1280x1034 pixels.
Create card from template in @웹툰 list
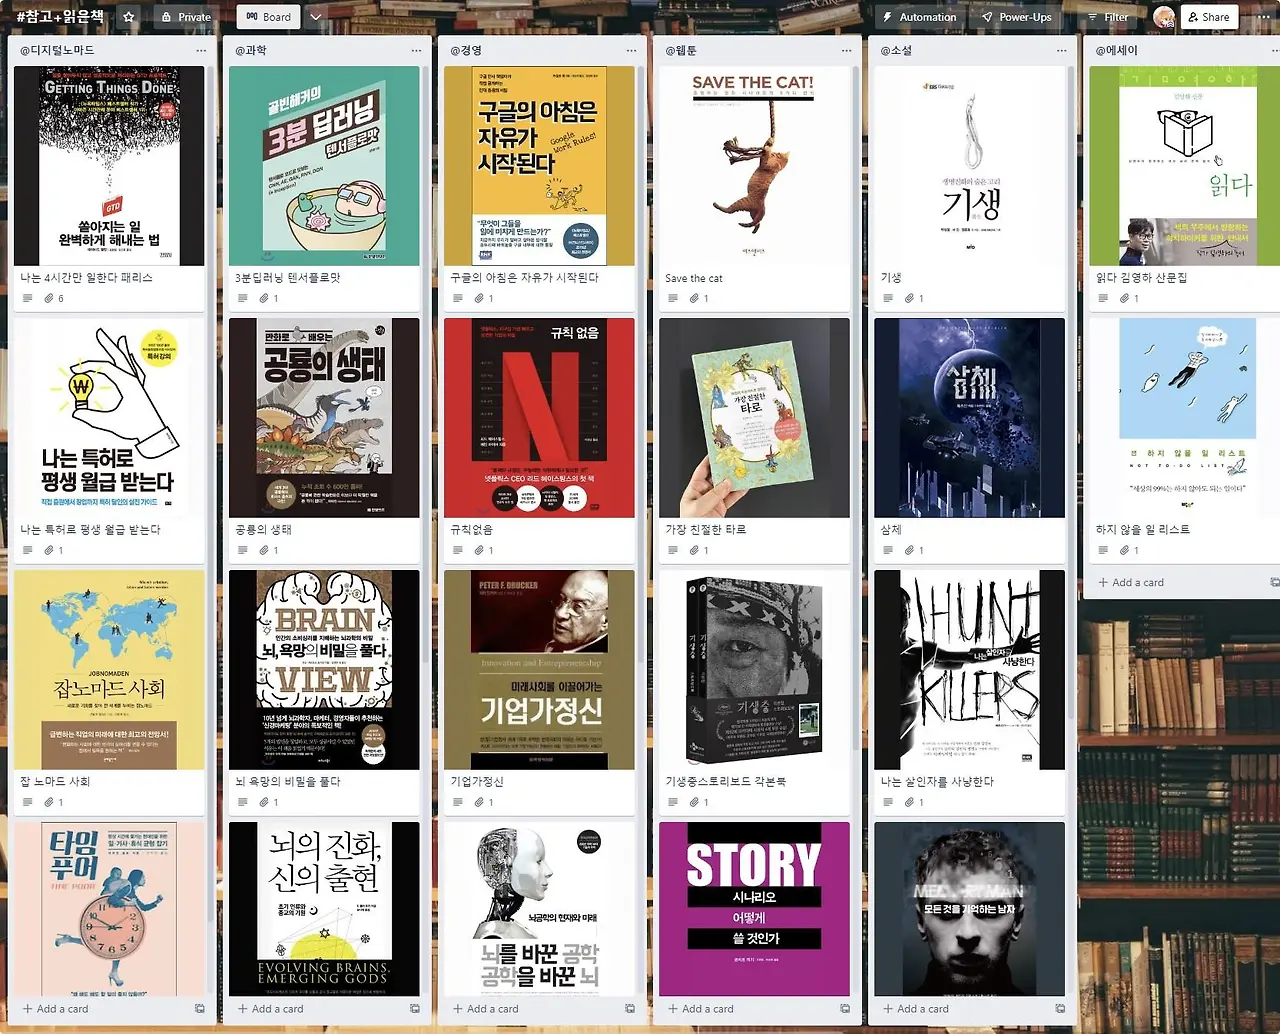click(844, 1009)
